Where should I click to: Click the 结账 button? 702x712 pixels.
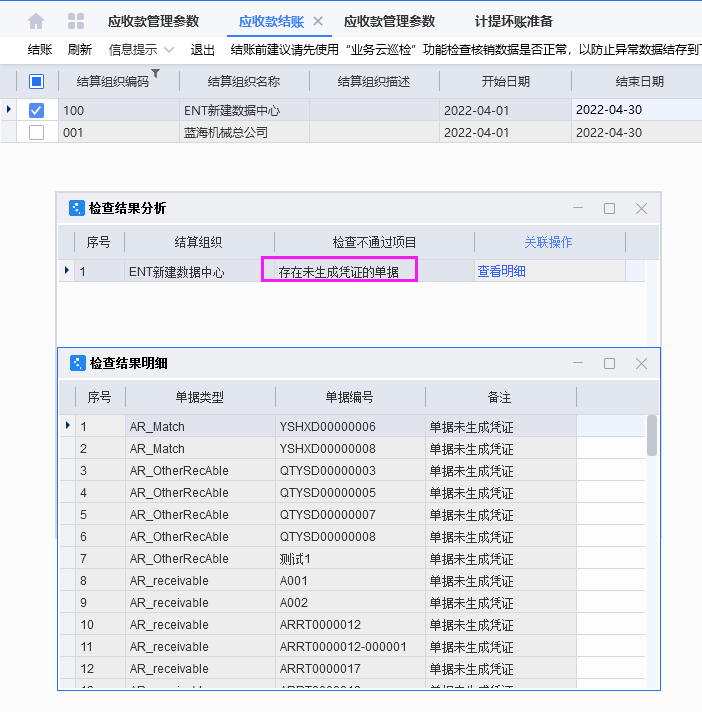[x=40, y=49]
